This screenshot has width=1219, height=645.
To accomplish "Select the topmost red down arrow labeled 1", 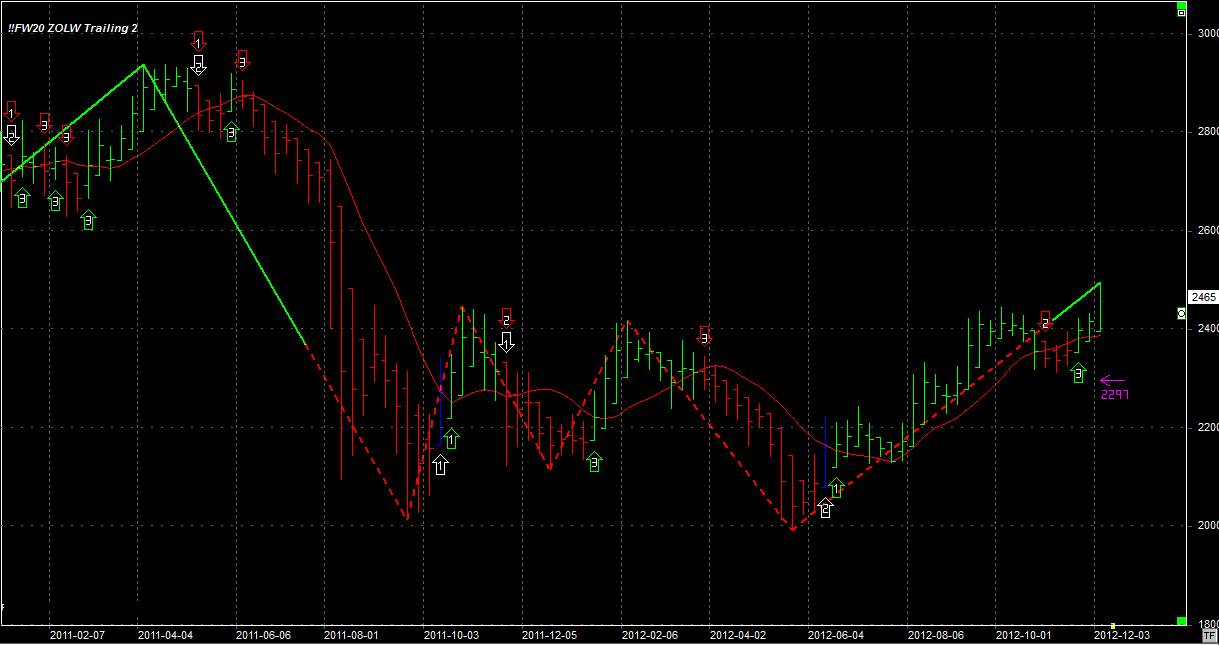I will click(x=198, y=41).
